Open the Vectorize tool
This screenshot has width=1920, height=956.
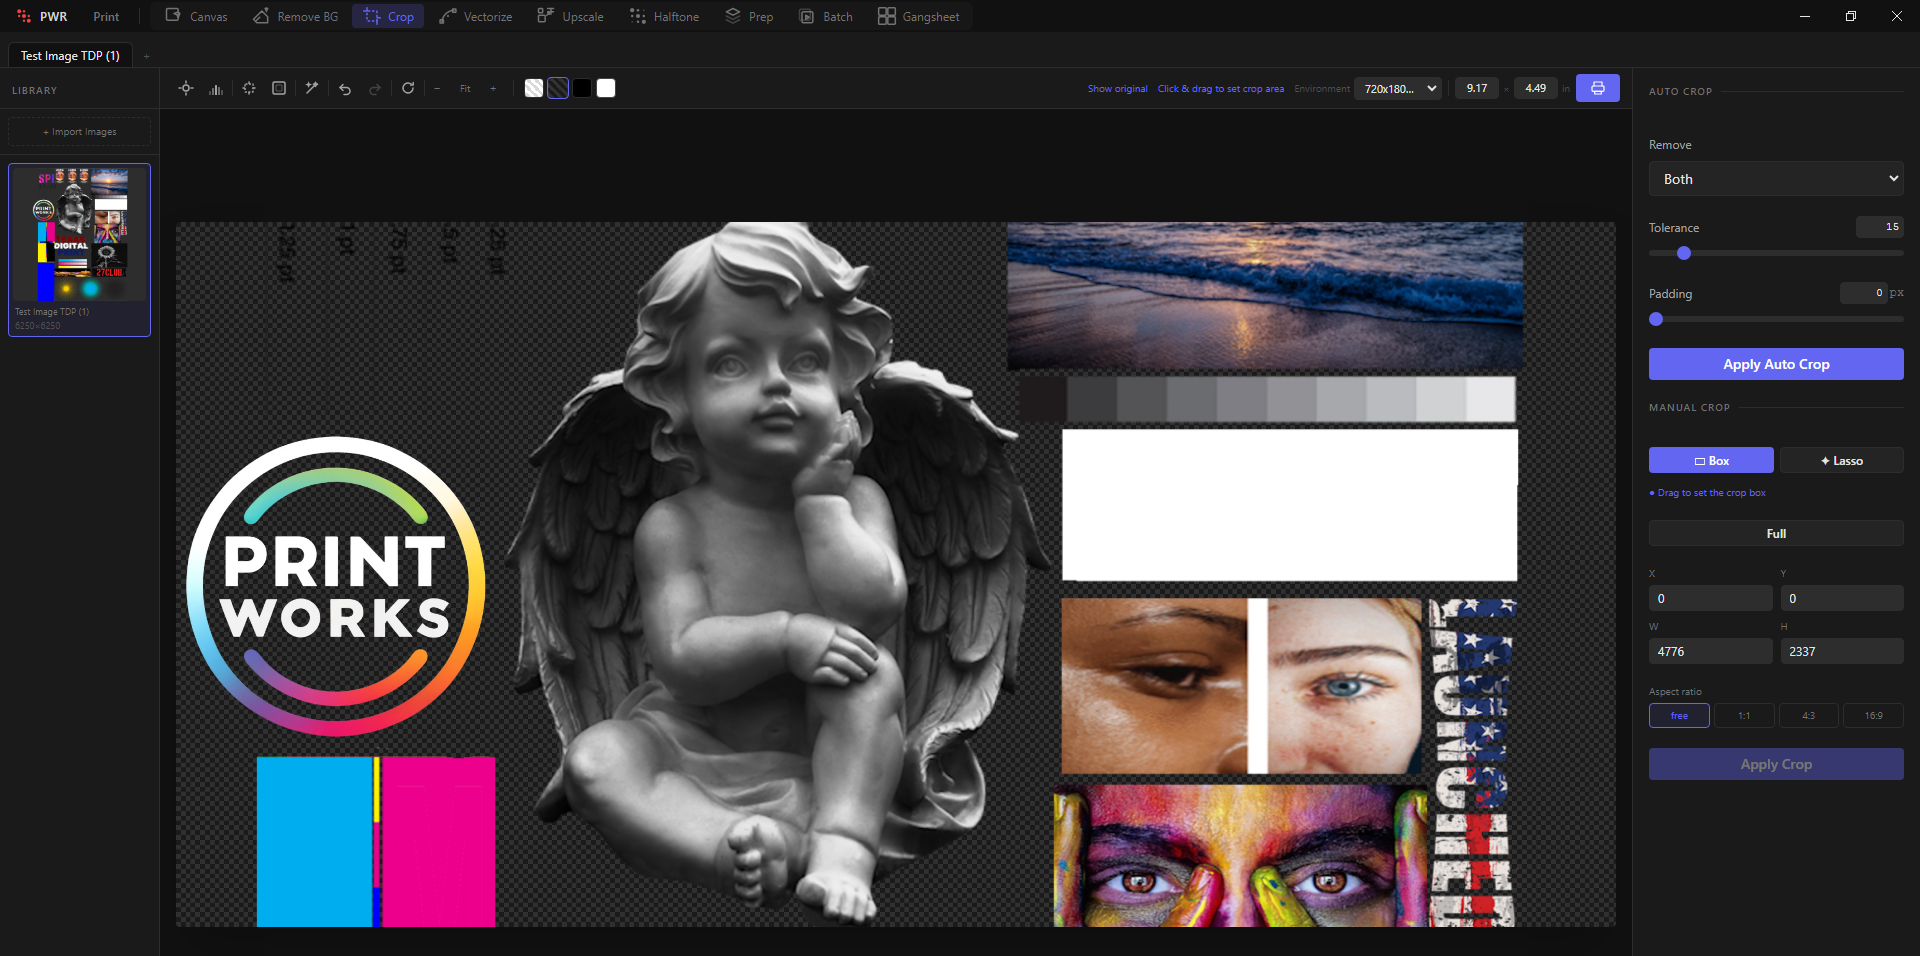click(x=476, y=17)
